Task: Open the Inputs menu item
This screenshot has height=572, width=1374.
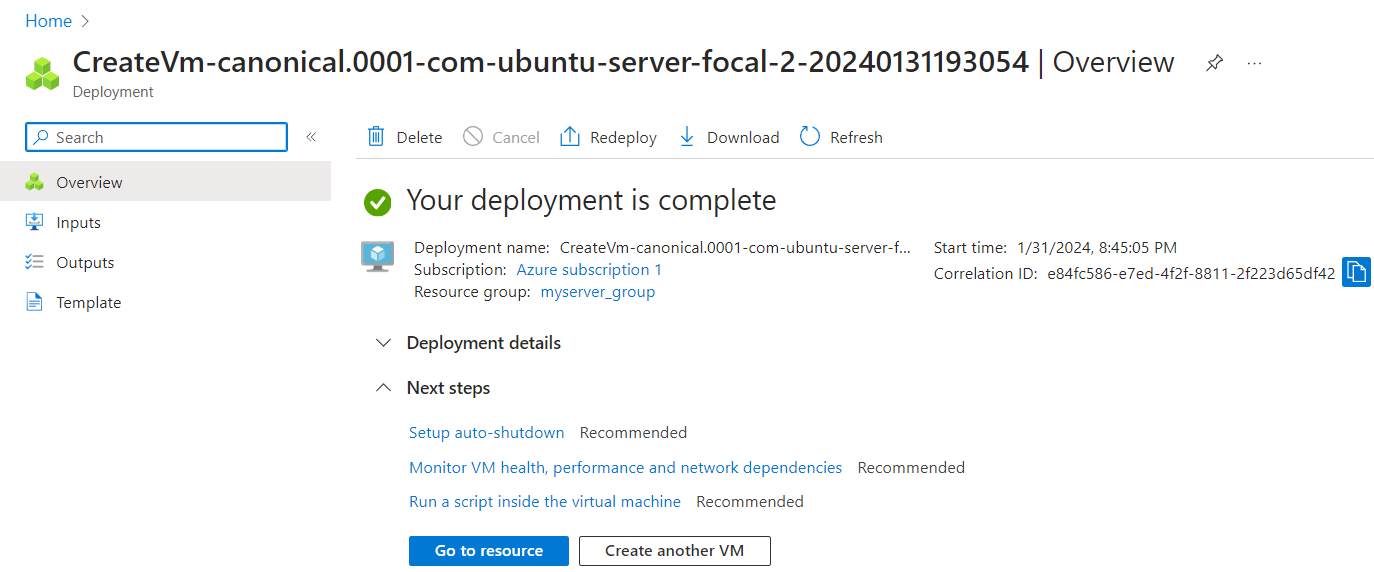Action: pos(165,222)
